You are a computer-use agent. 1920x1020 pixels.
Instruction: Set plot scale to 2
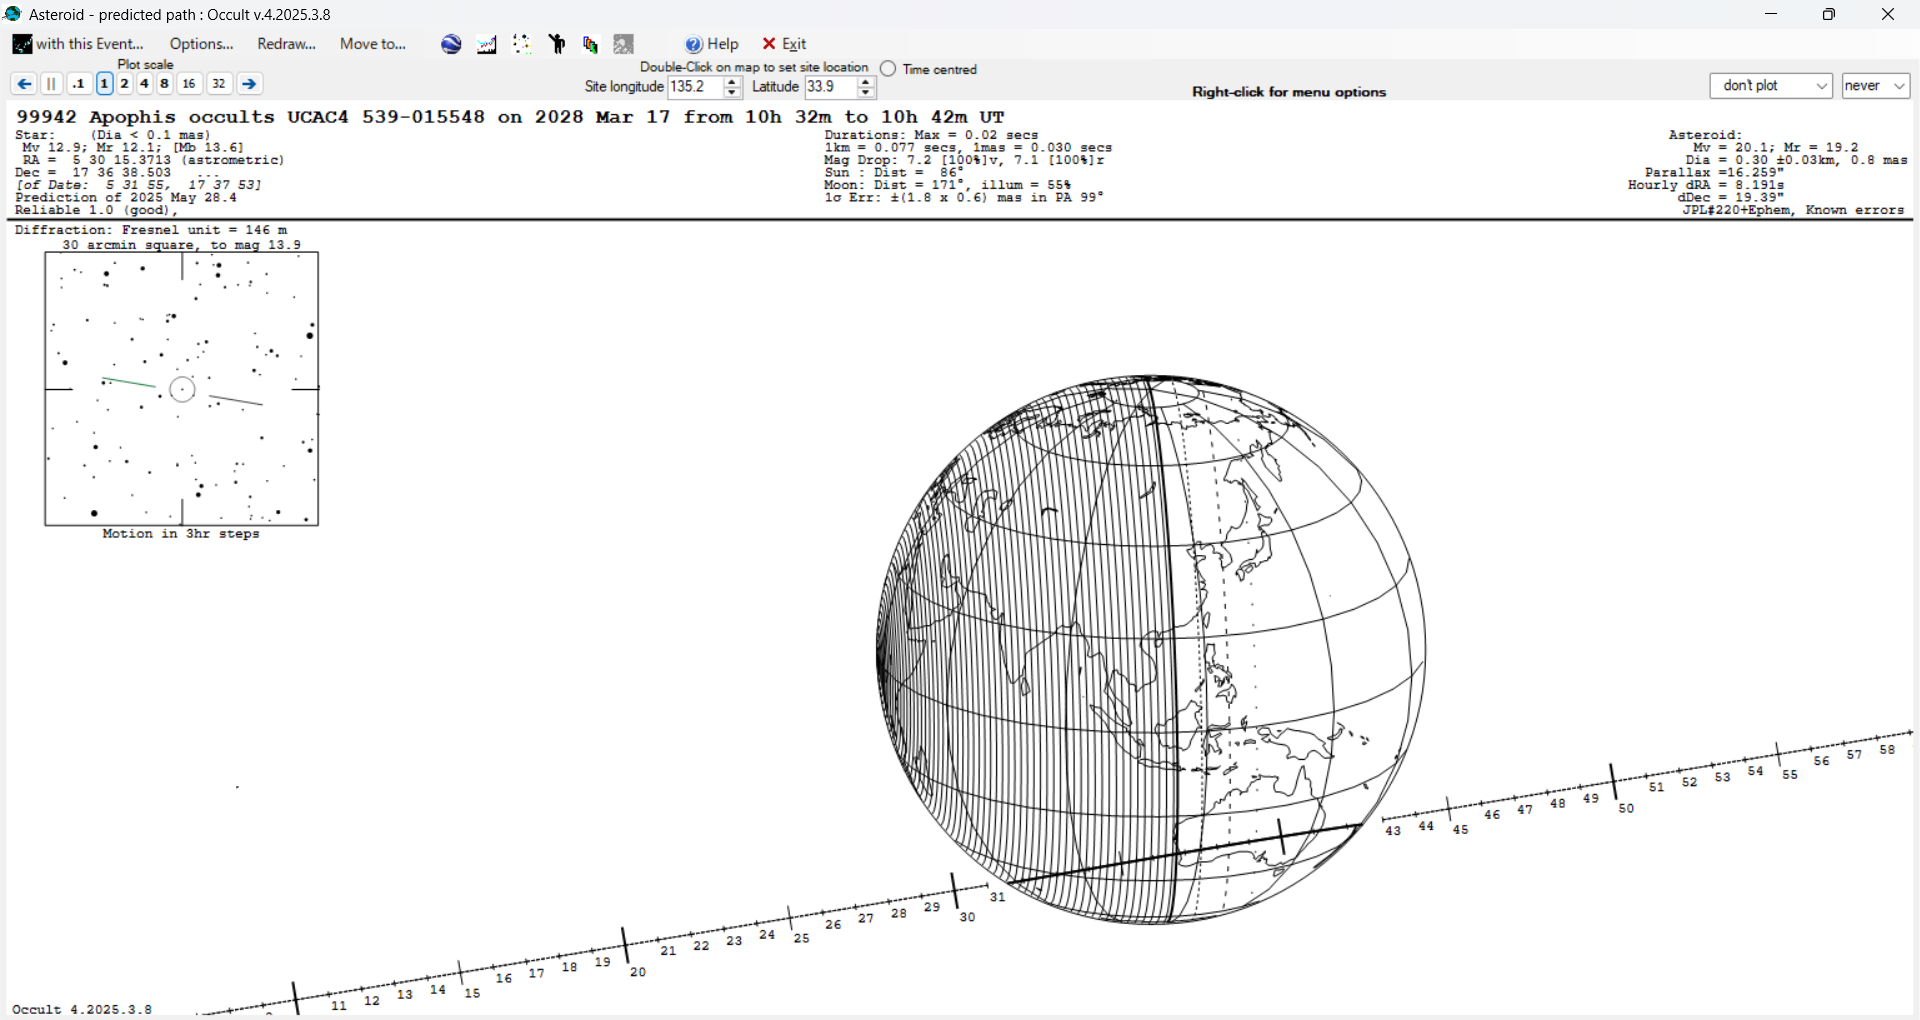click(x=124, y=84)
